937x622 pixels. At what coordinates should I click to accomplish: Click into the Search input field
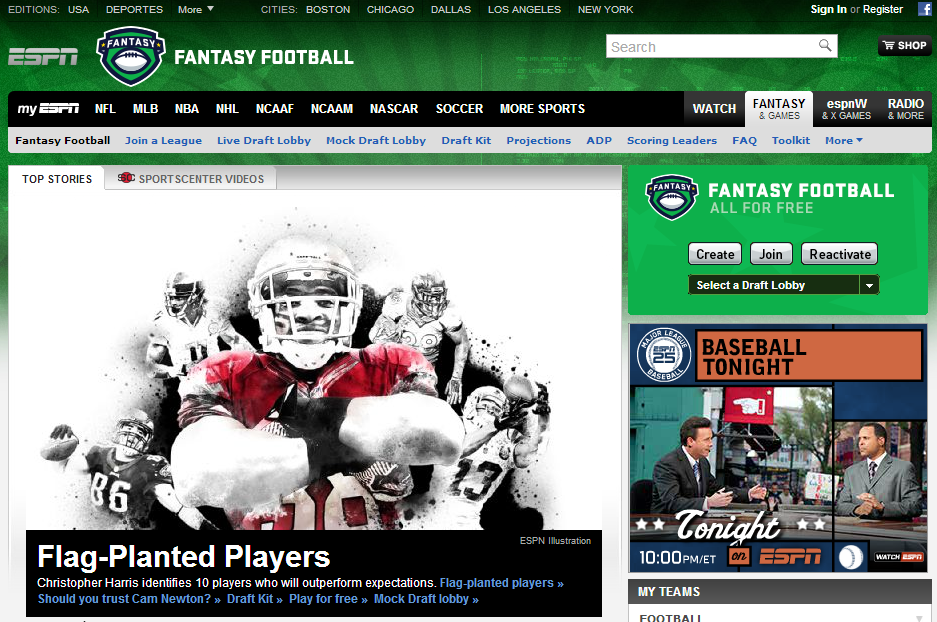coord(712,46)
